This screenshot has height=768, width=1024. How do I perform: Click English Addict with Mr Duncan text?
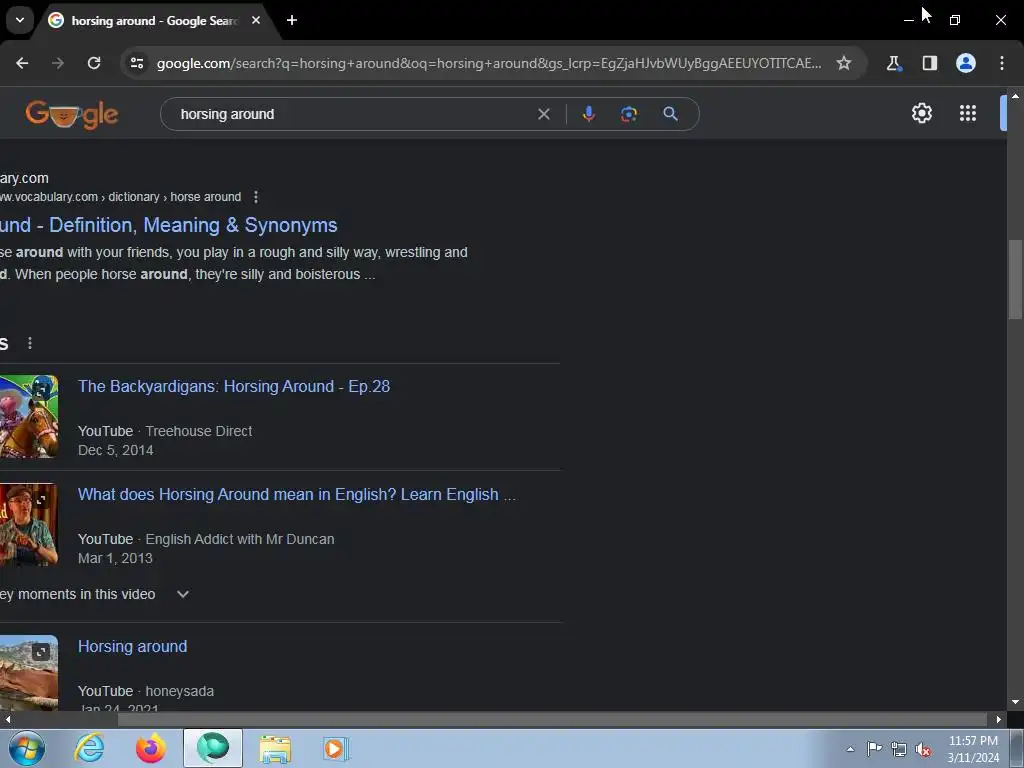(240, 539)
